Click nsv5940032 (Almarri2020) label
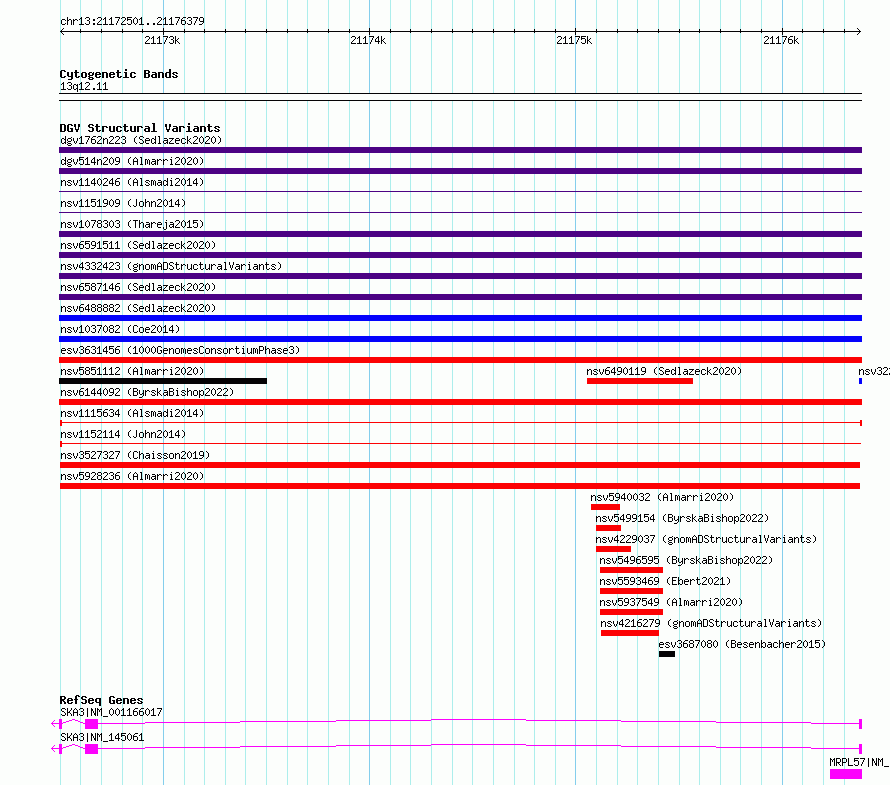This screenshot has width=890, height=785. point(662,497)
